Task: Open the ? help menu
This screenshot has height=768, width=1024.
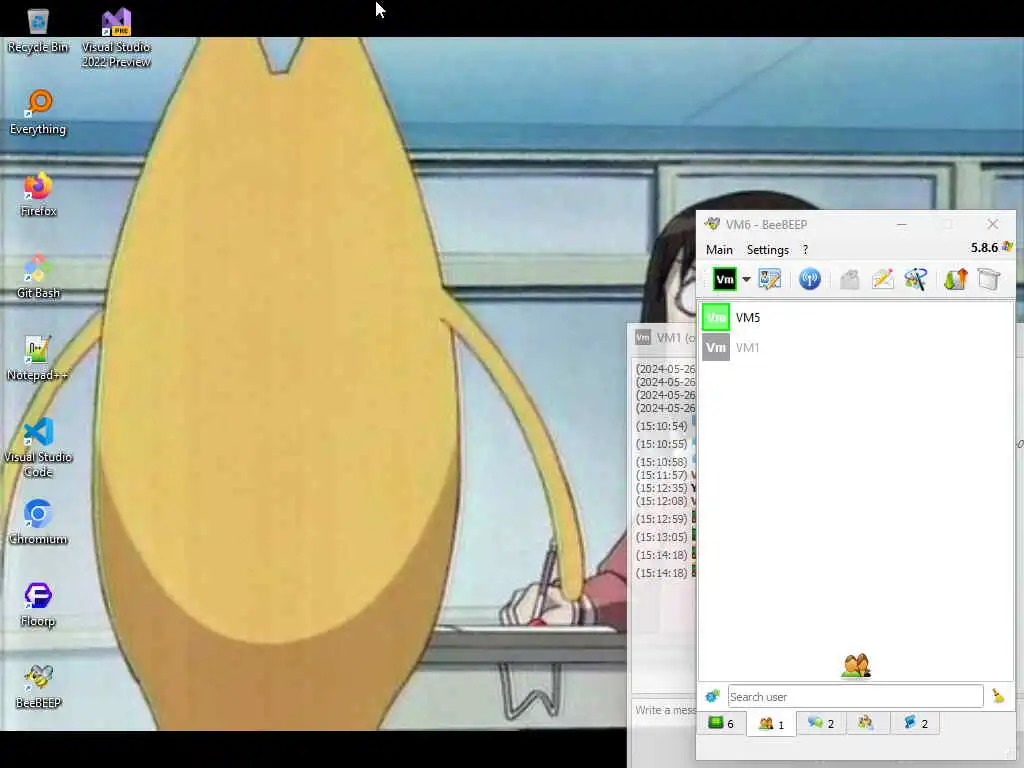Action: point(805,250)
